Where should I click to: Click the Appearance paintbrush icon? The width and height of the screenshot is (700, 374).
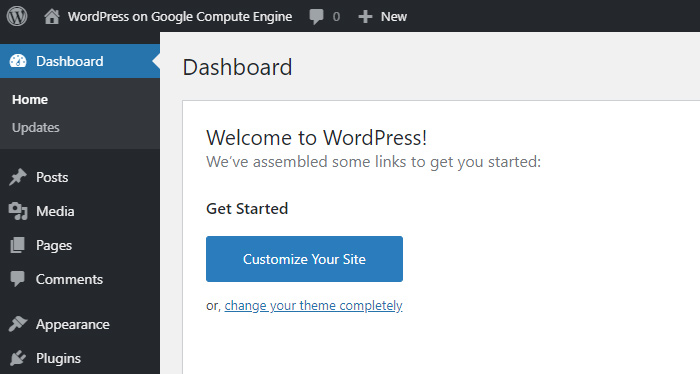(18, 324)
